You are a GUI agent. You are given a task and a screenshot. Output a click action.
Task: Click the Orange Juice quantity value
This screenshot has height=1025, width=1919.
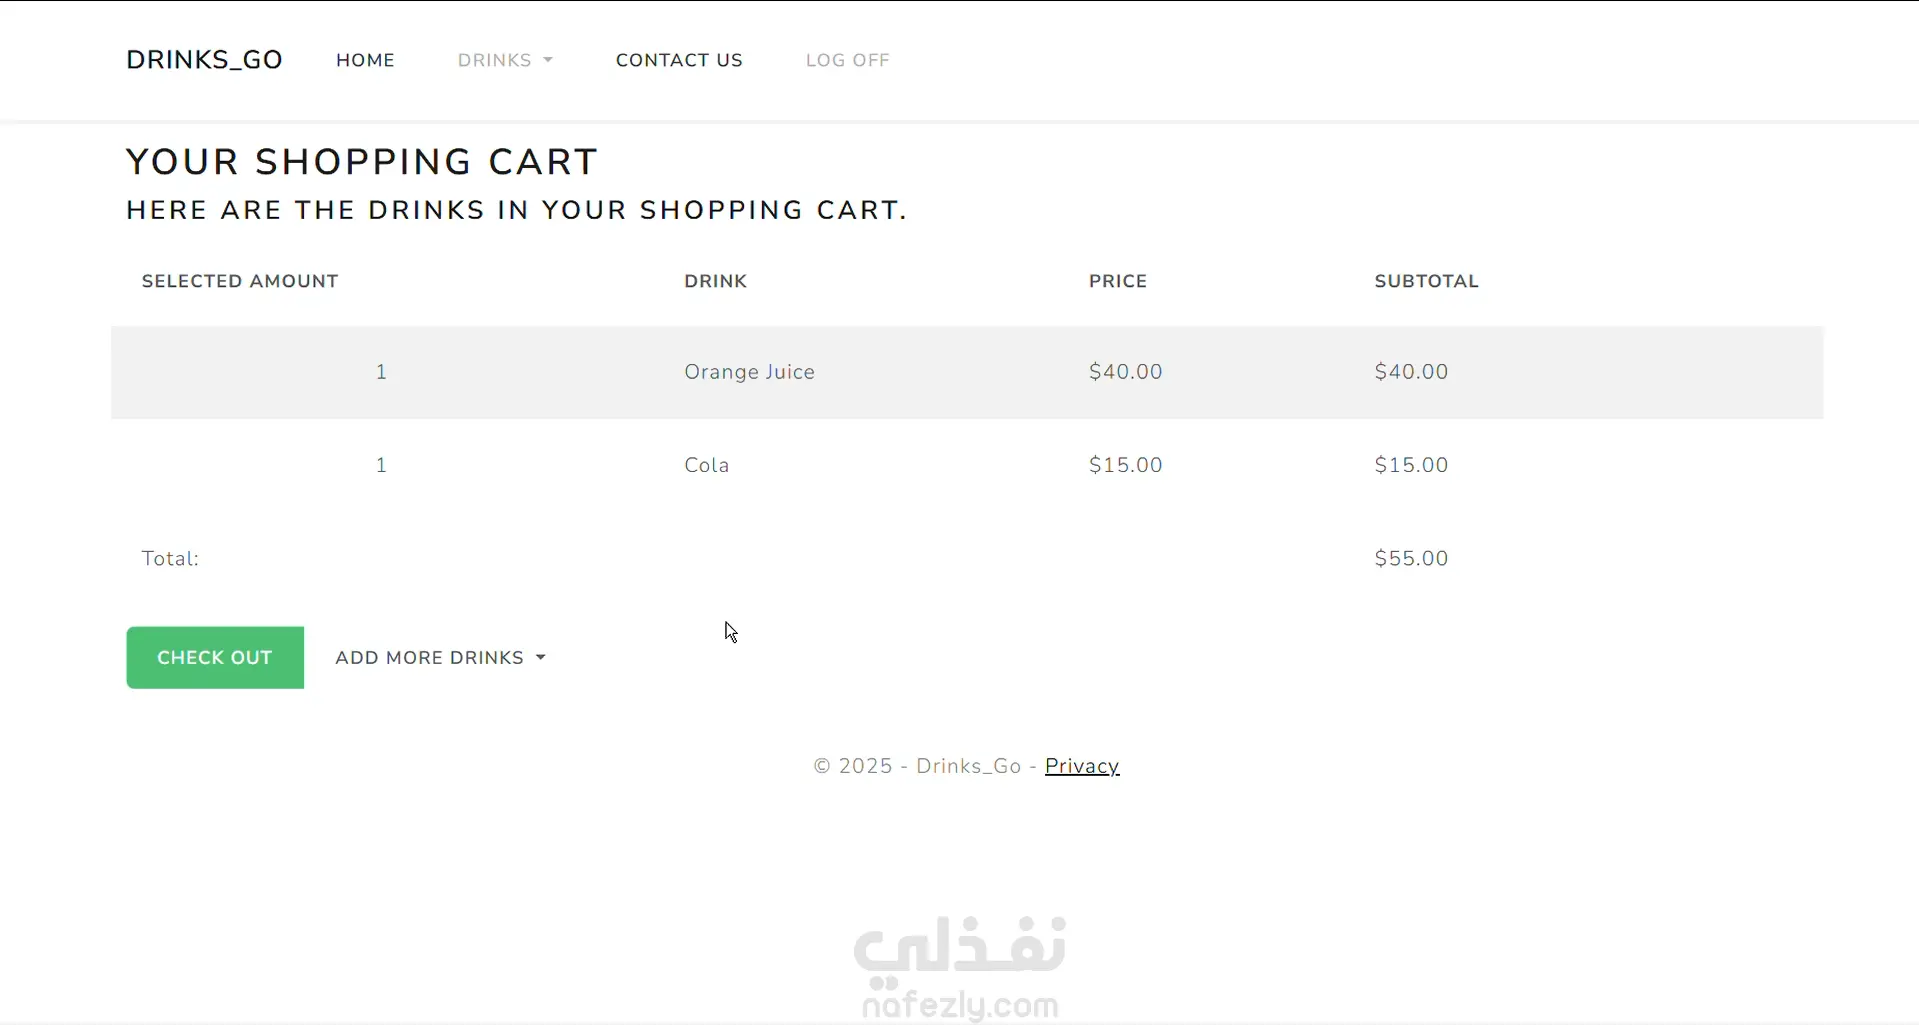tap(381, 372)
